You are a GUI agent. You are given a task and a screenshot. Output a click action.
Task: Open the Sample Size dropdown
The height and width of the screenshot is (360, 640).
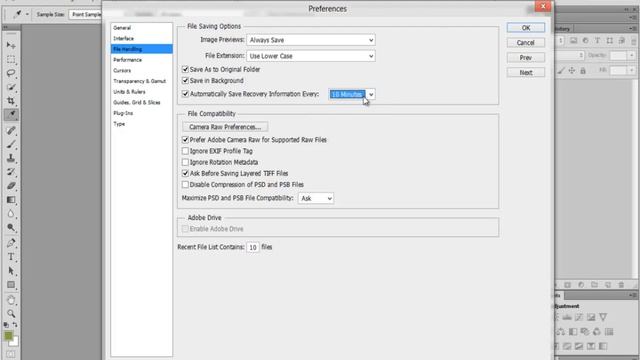[x=85, y=14]
